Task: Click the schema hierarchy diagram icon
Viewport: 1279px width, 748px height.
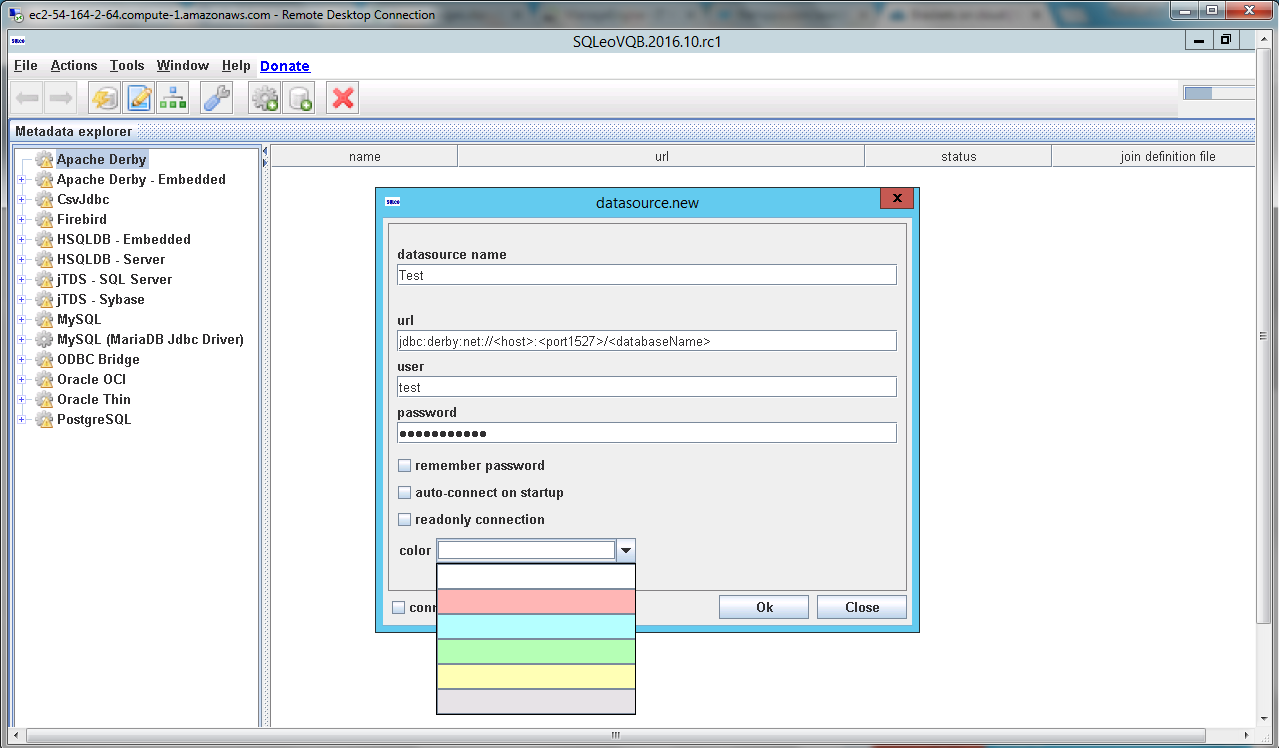Action: 173,98
